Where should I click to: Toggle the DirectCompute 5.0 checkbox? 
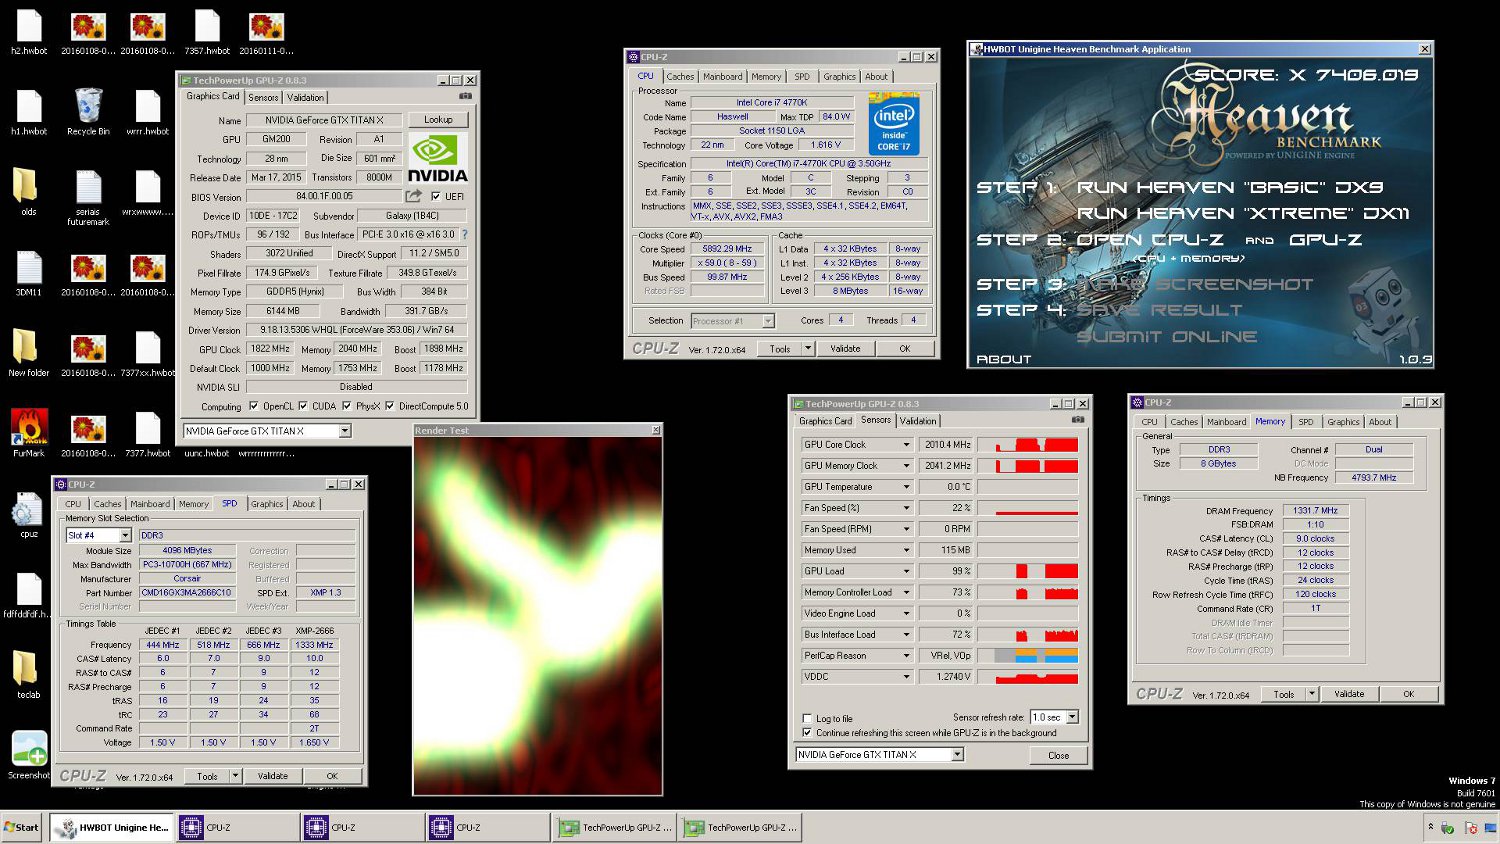[x=389, y=406]
